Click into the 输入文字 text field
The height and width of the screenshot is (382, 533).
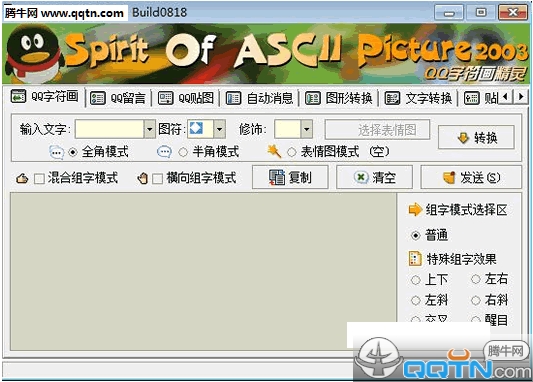(x=109, y=129)
